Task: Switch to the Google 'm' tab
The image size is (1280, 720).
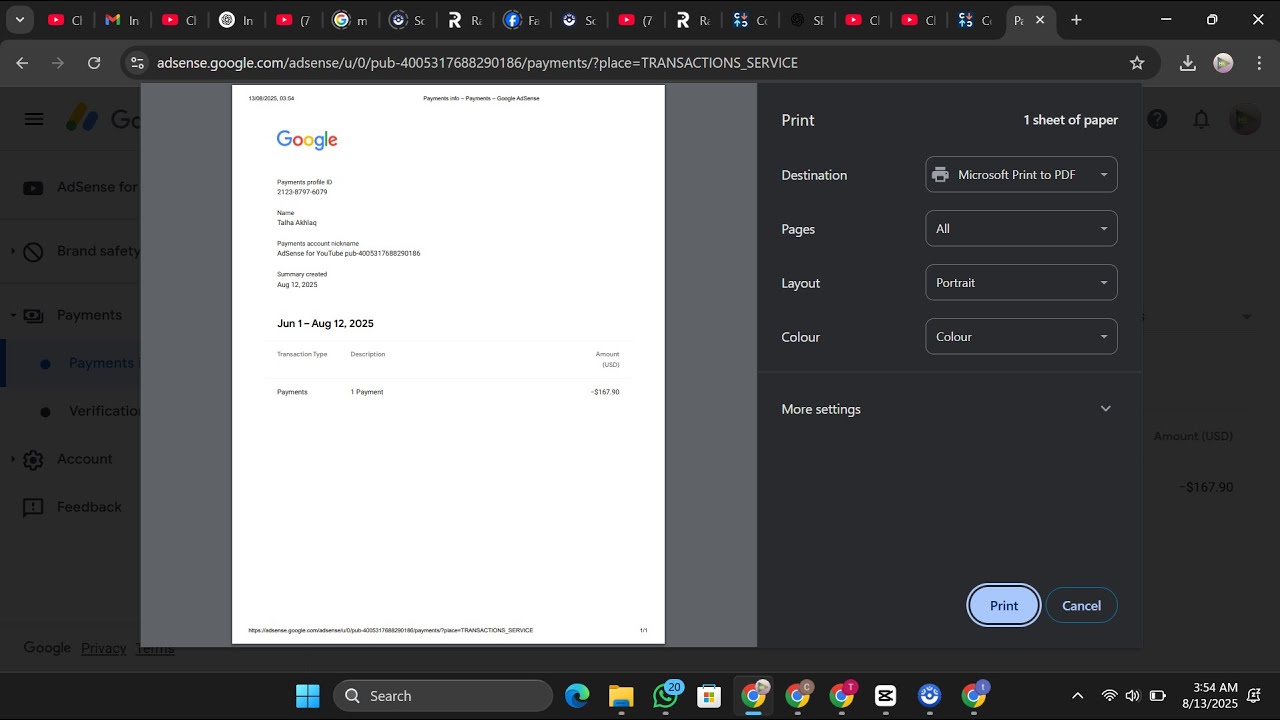Action: coord(349,20)
